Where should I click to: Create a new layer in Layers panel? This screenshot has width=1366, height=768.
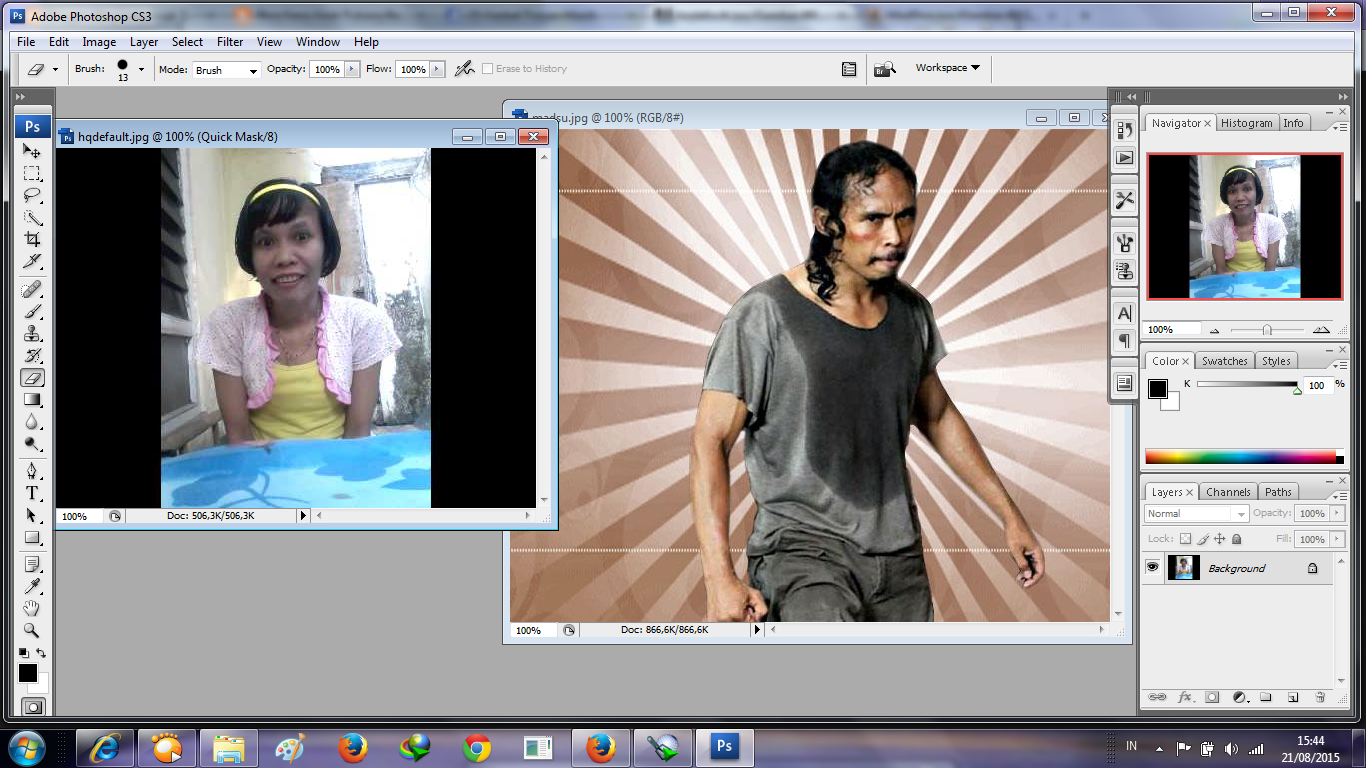(1292, 697)
